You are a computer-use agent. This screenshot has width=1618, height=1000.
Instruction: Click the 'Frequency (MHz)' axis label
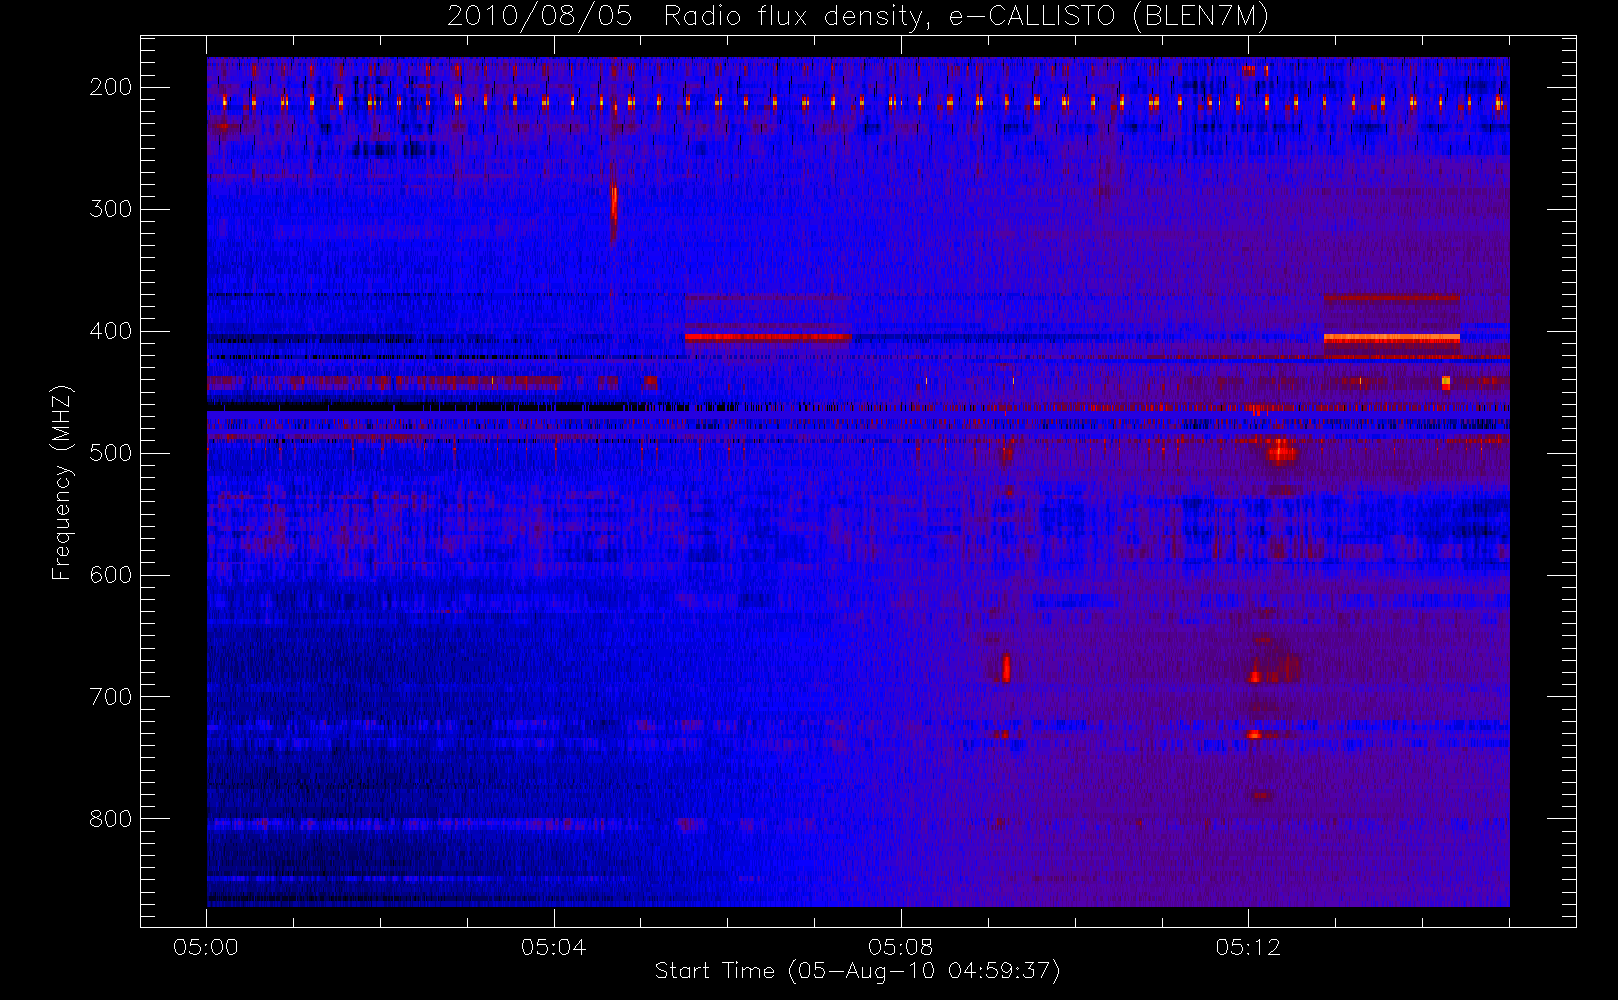pyautogui.click(x=62, y=482)
